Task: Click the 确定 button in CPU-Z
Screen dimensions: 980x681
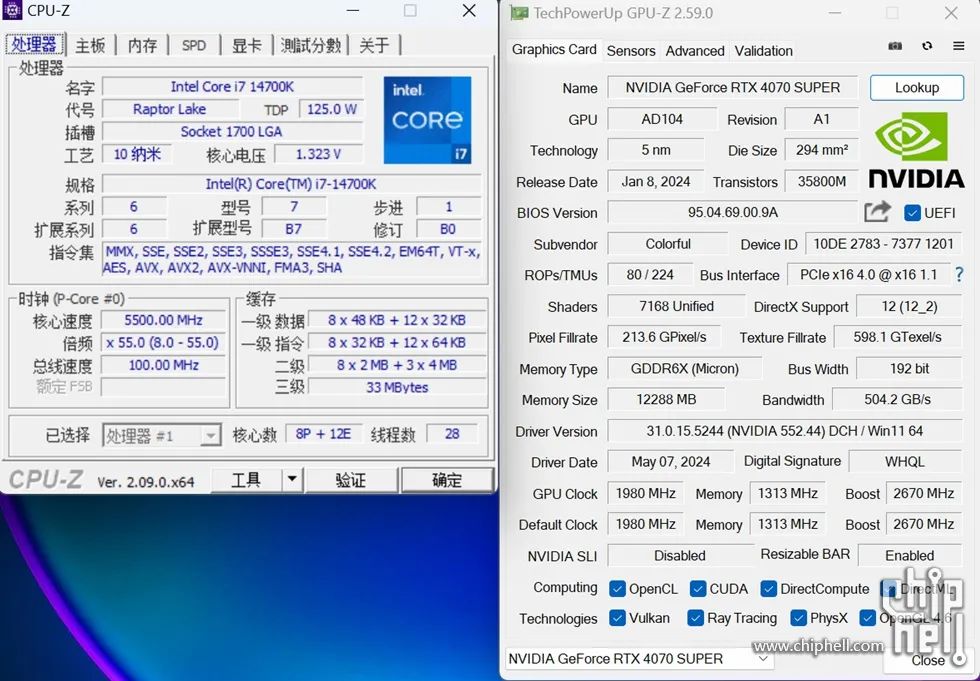Action: point(447,480)
